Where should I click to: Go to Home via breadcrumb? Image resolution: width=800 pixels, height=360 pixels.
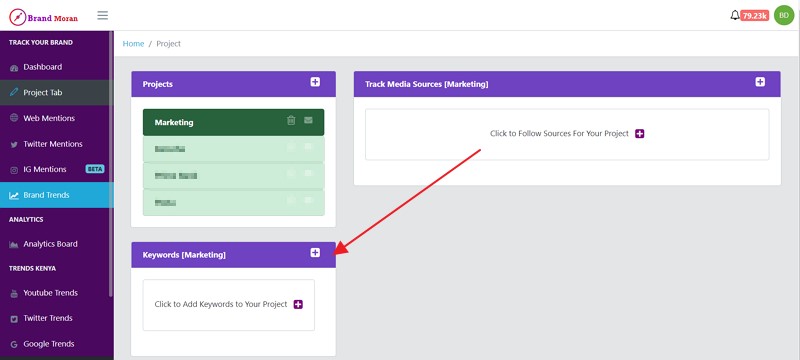(133, 44)
